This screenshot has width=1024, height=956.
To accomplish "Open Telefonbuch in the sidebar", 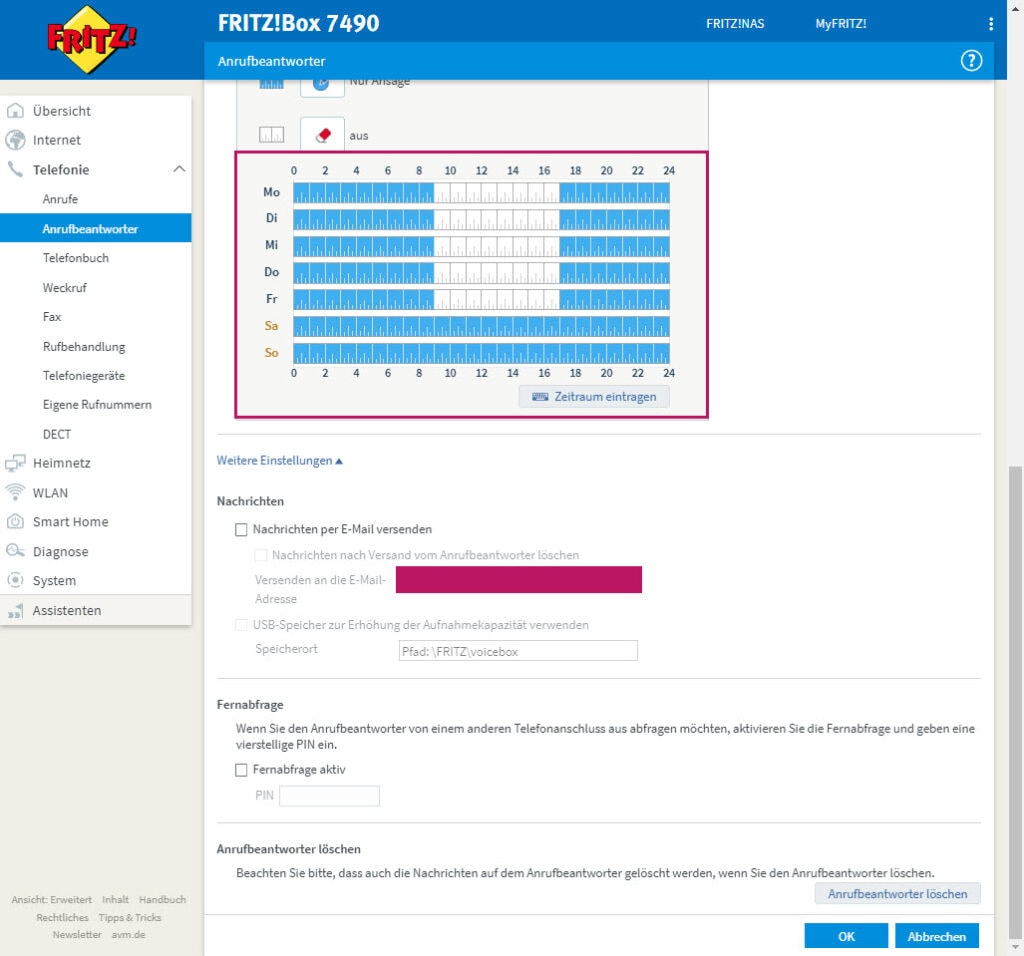I will tap(76, 258).
